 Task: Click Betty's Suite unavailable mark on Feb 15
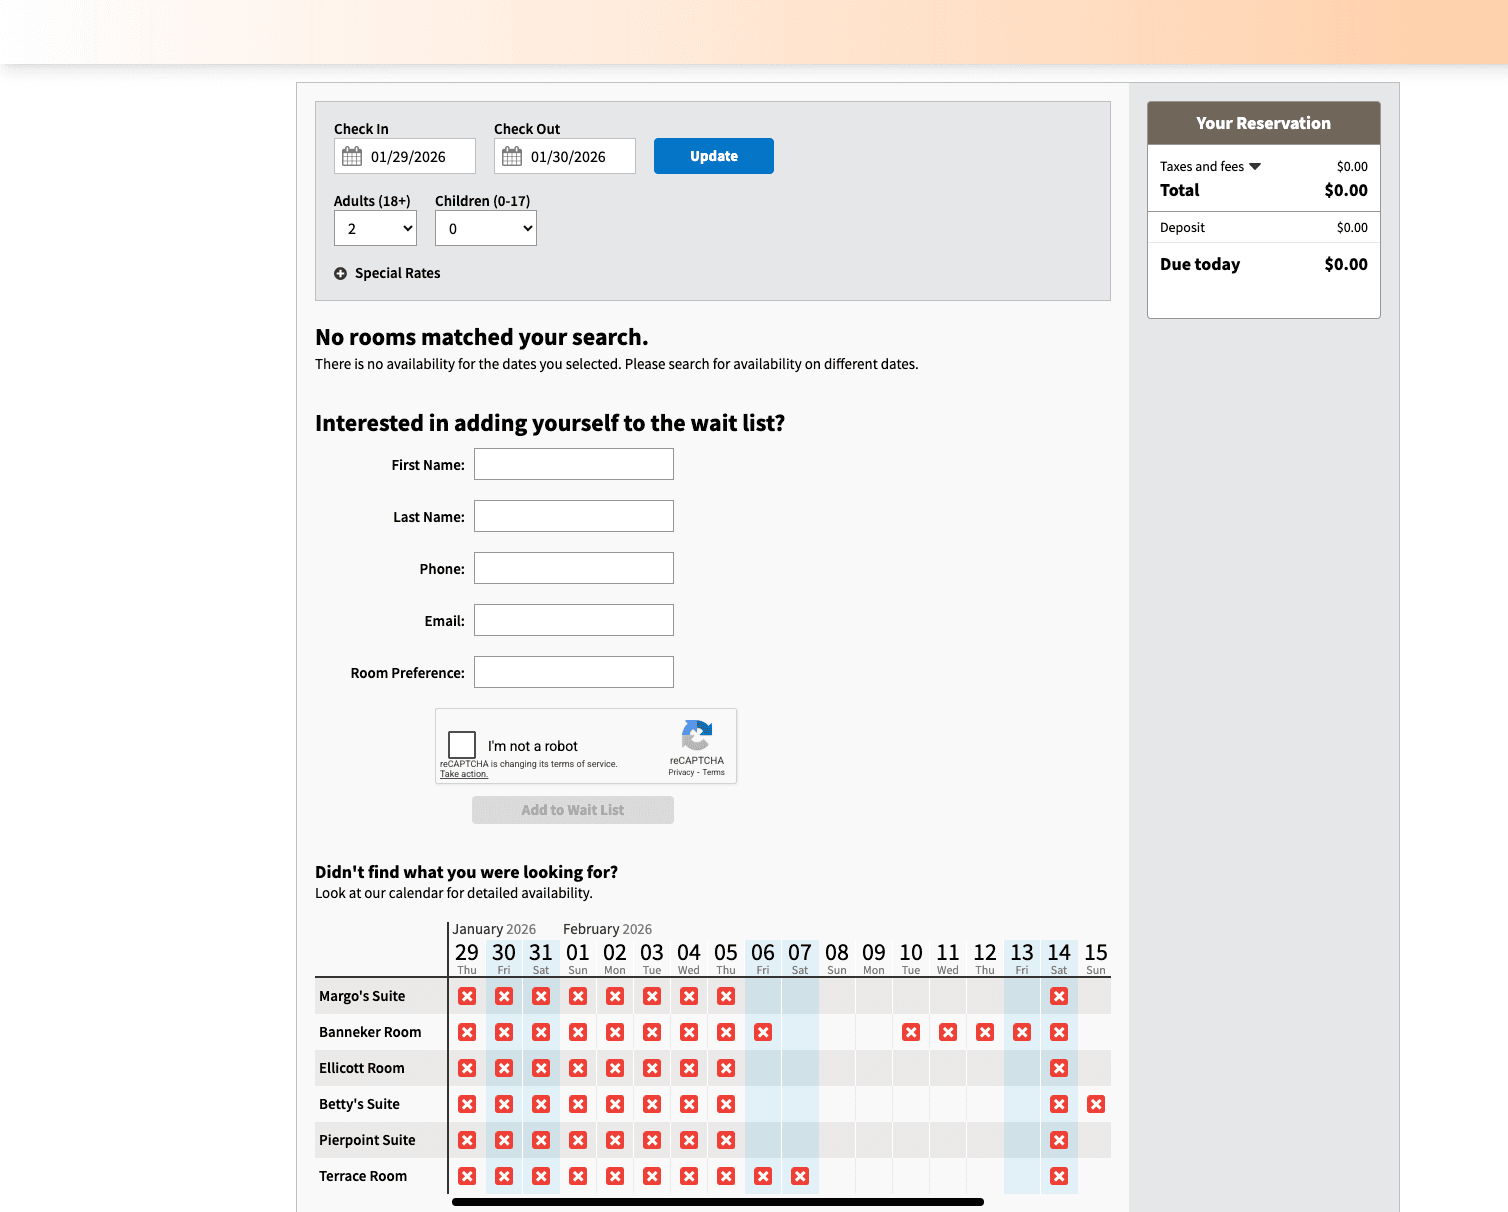click(x=1096, y=1104)
